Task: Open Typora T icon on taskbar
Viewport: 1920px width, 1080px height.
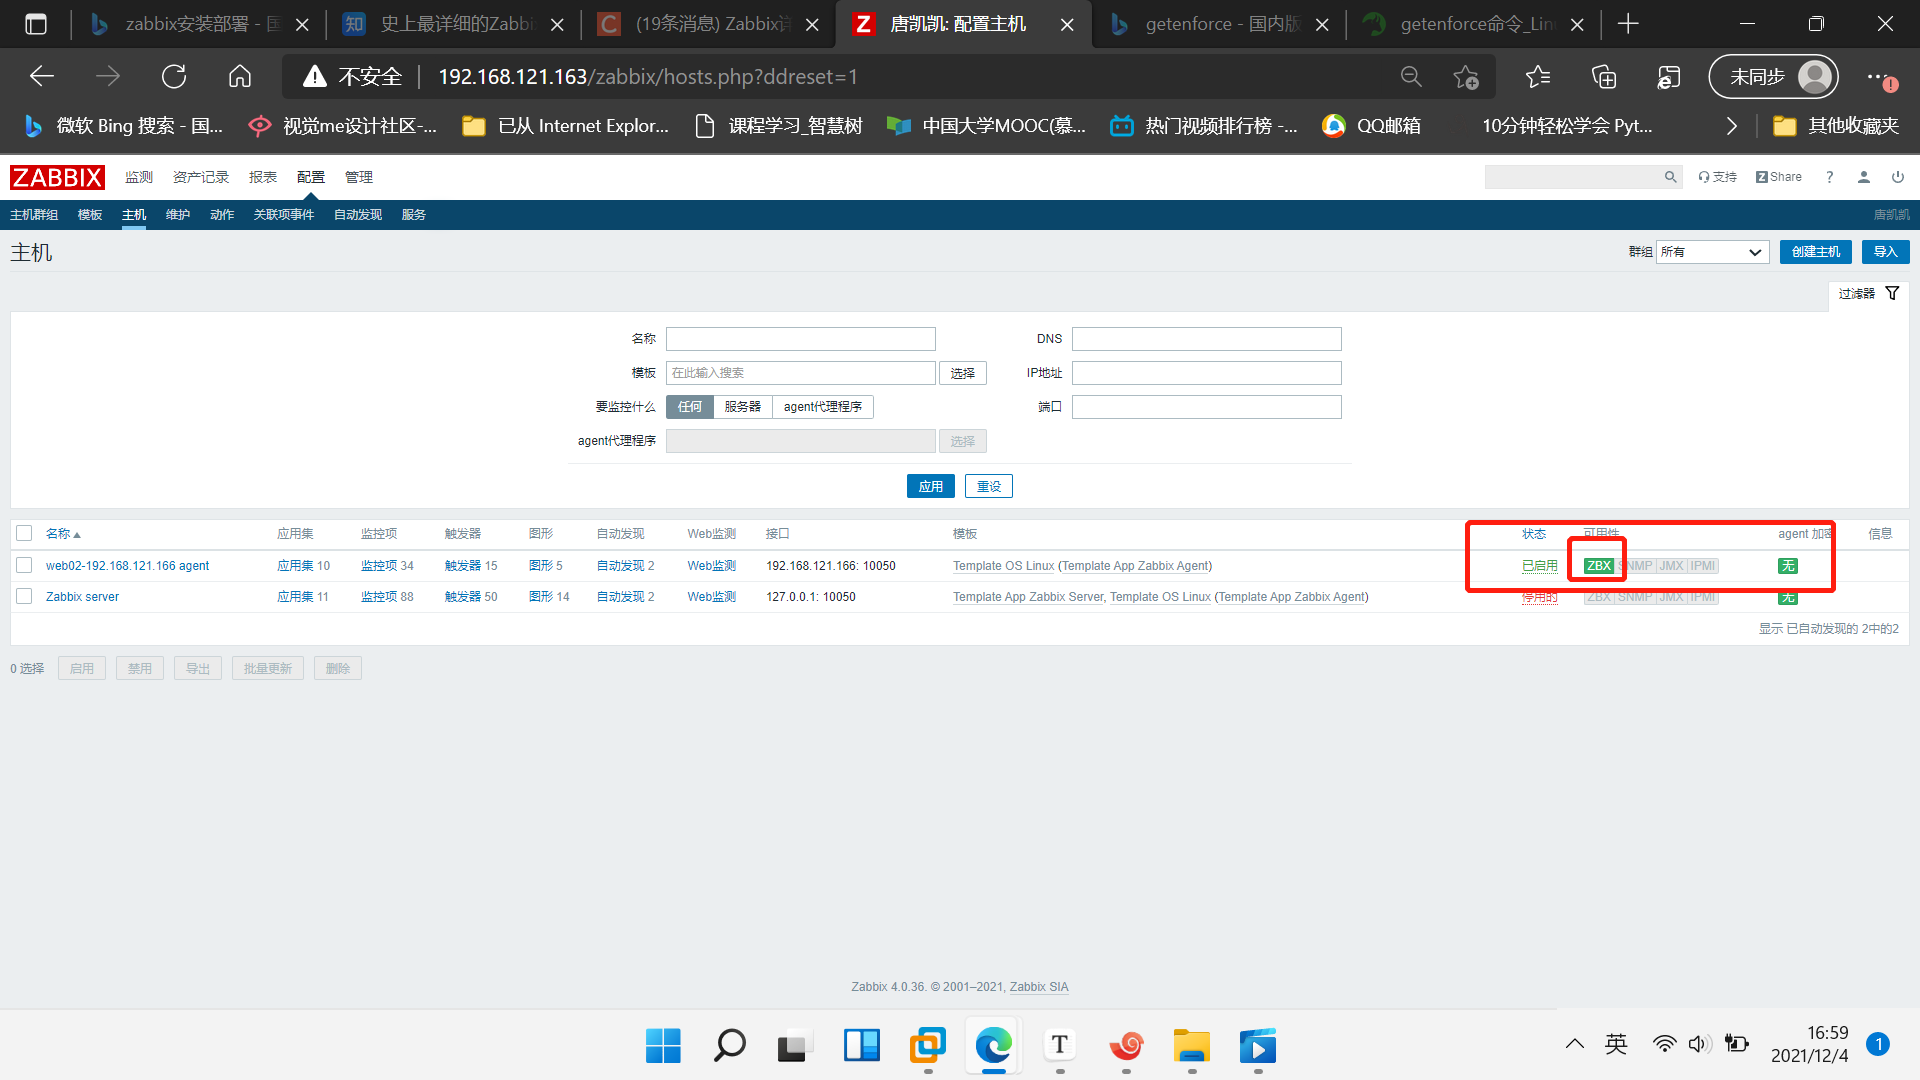Action: click(x=1060, y=1046)
